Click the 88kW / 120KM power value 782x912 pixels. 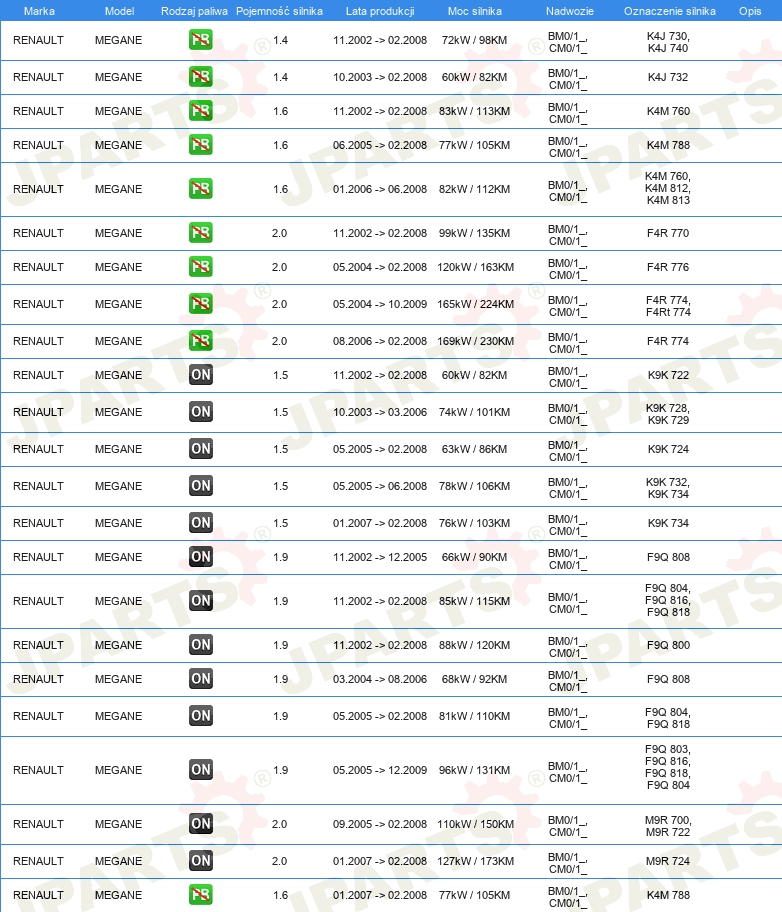[474, 645]
